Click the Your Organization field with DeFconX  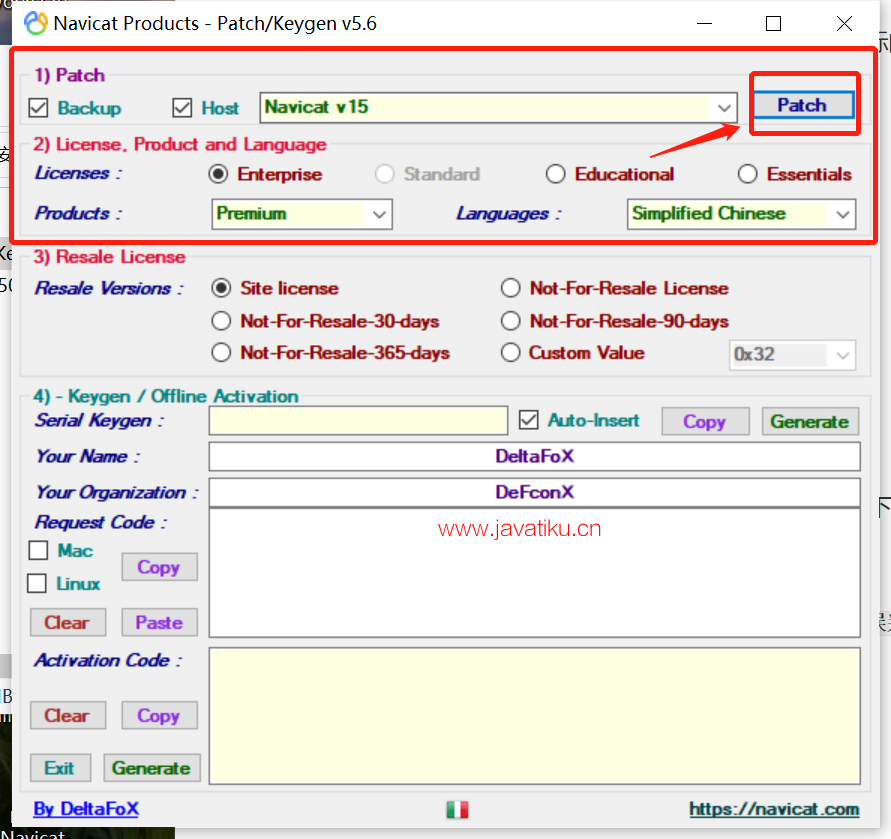pyautogui.click(x=534, y=492)
